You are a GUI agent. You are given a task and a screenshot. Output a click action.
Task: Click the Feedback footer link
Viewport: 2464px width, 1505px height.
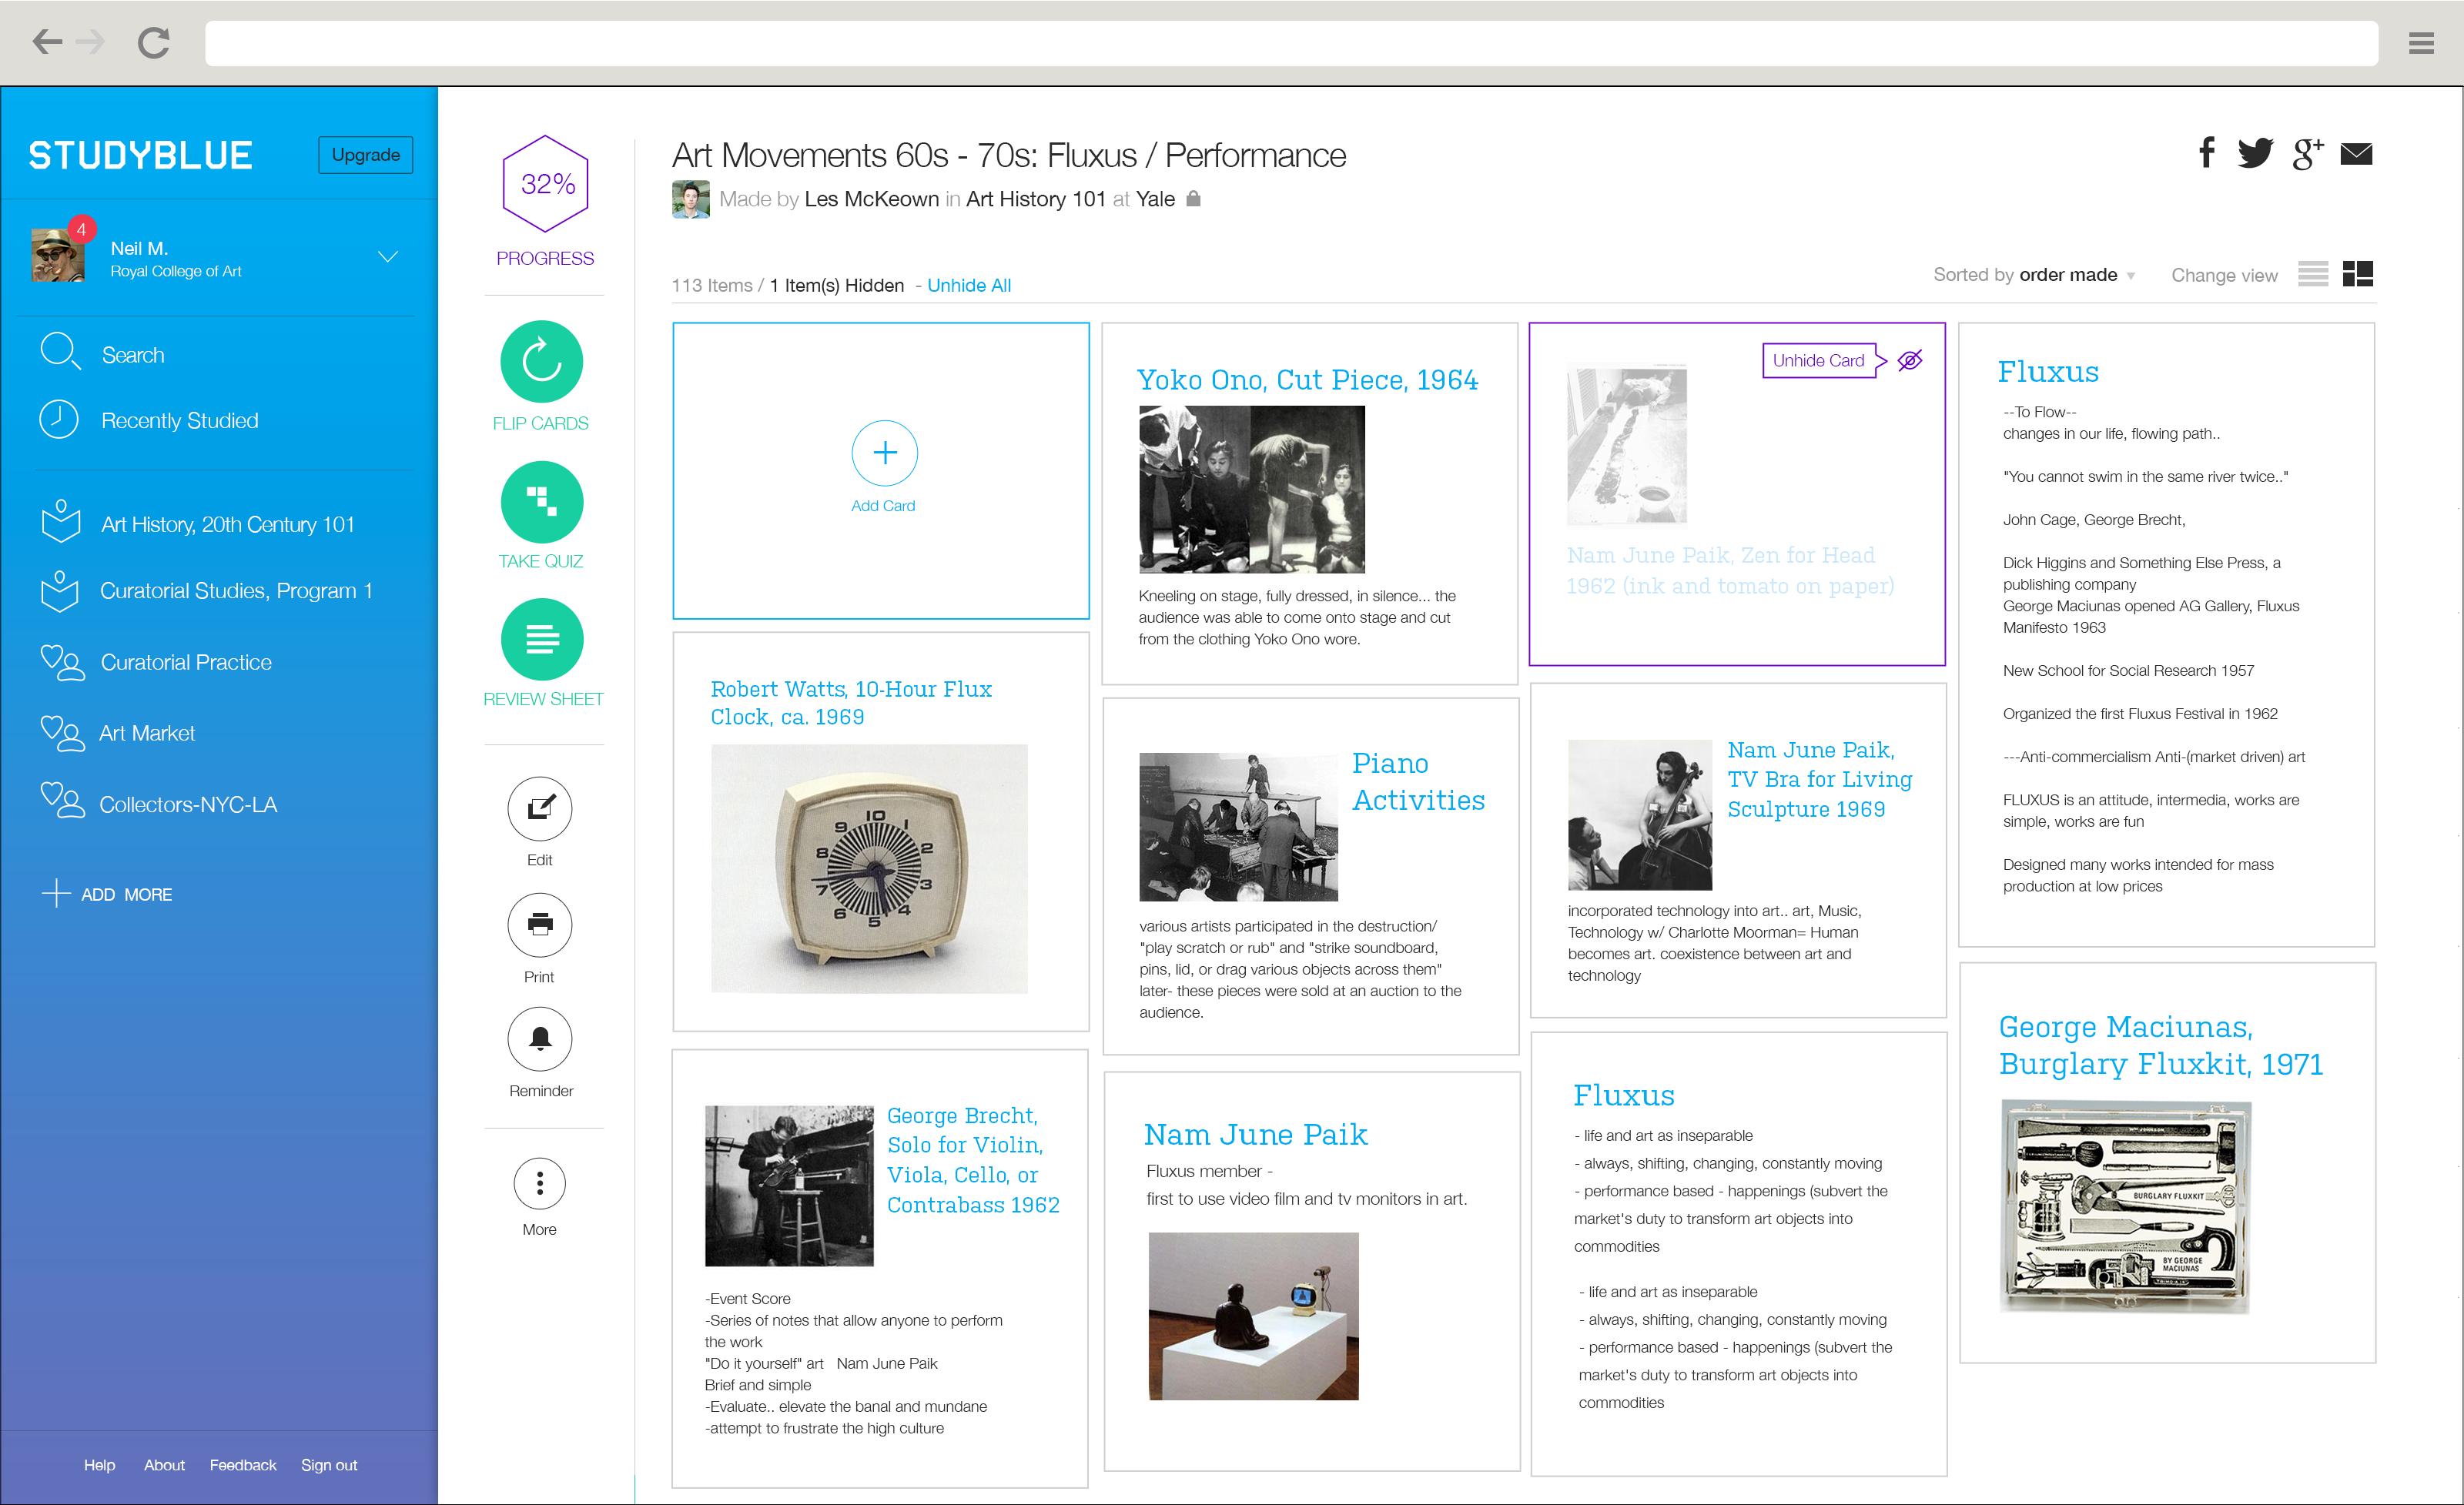tap(243, 1465)
